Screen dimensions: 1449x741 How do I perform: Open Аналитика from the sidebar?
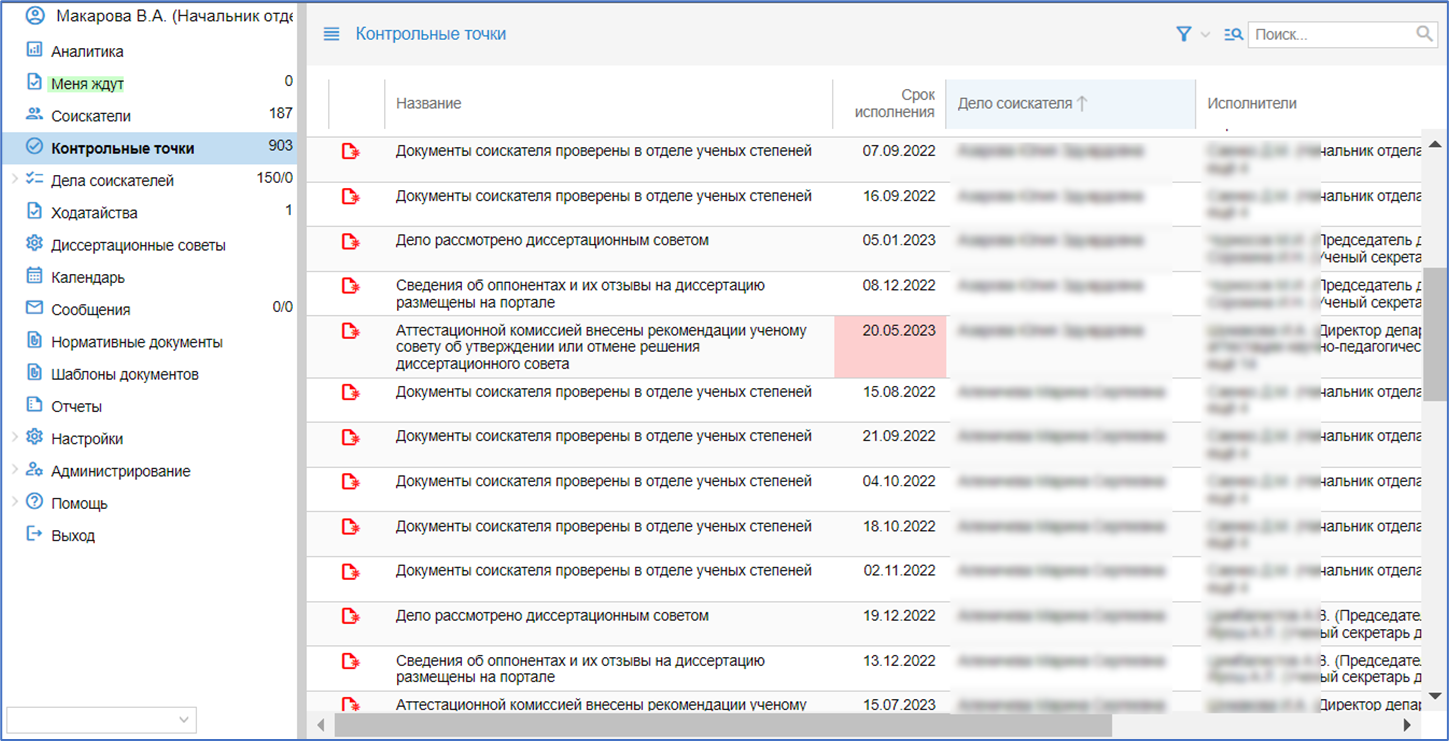point(87,51)
